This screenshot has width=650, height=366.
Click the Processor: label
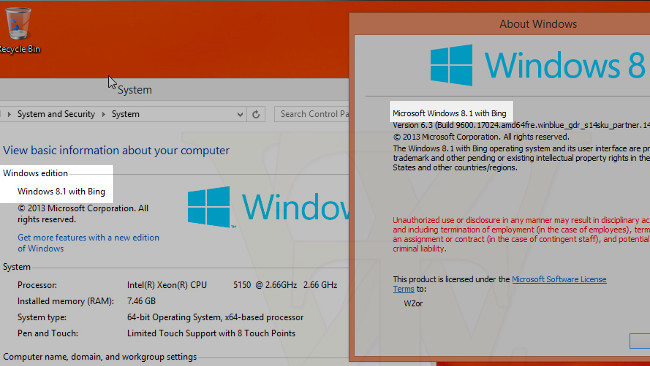37,285
